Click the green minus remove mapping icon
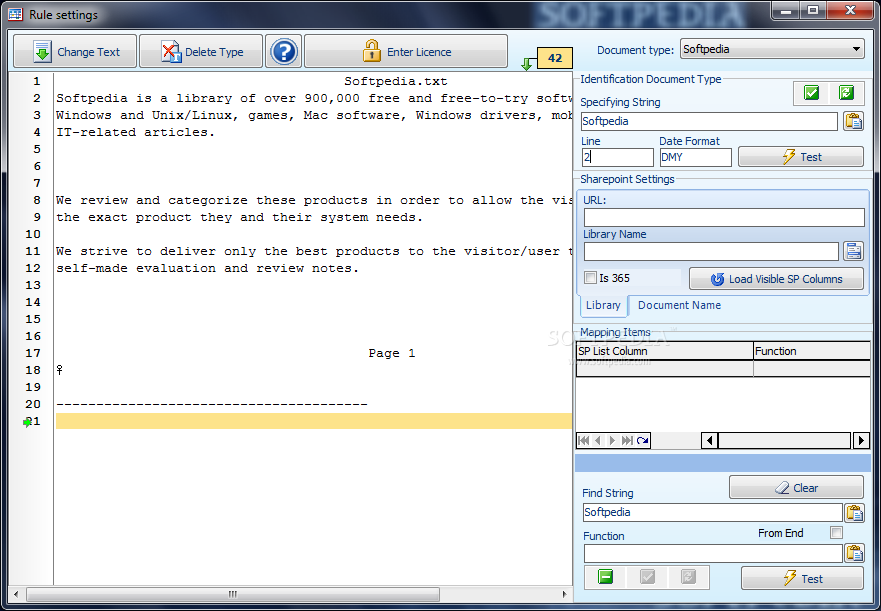The width and height of the screenshot is (881, 611). (605, 577)
